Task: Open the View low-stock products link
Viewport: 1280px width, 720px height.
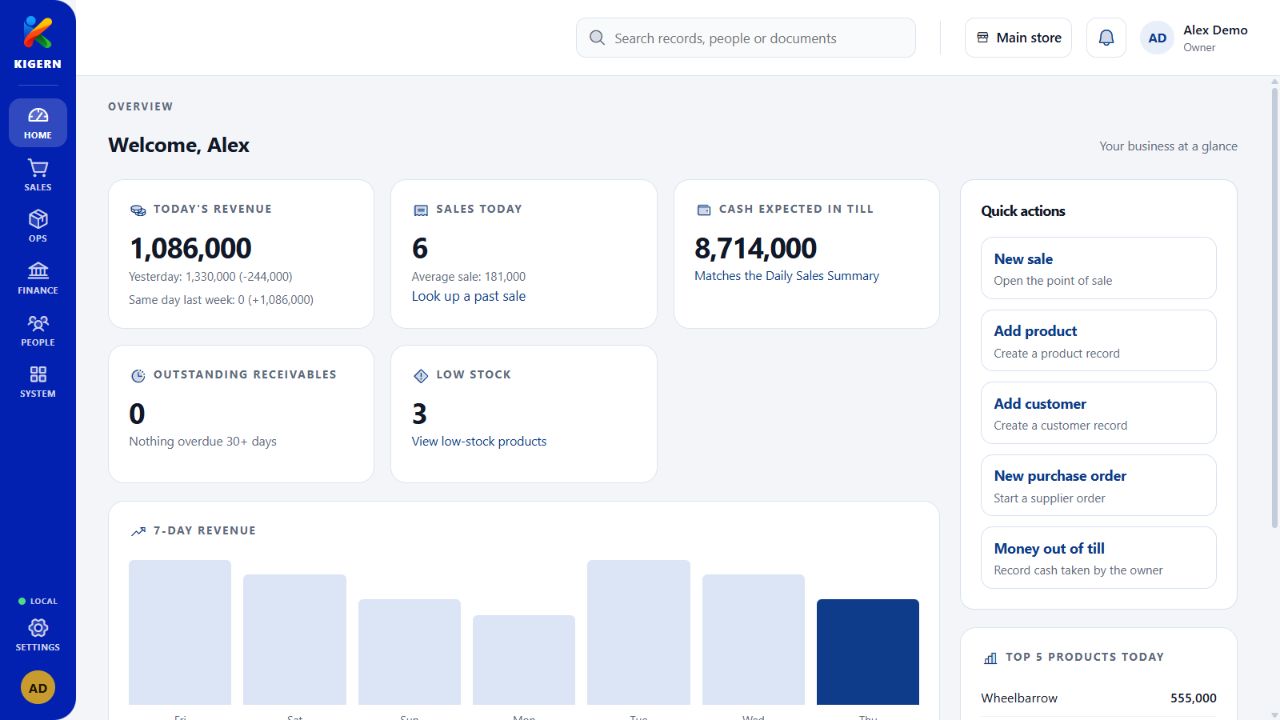Action: pos(479,441)
